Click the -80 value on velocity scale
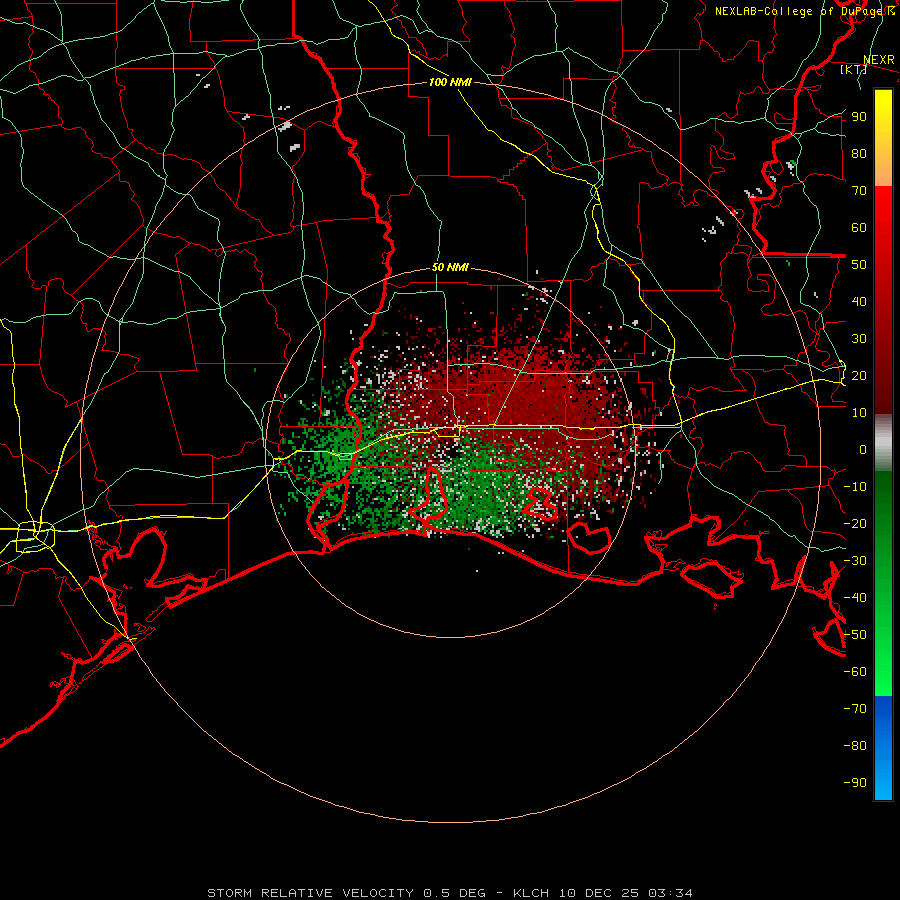The width and height of the screenshot is (900, 900). (x=855, y=746)
